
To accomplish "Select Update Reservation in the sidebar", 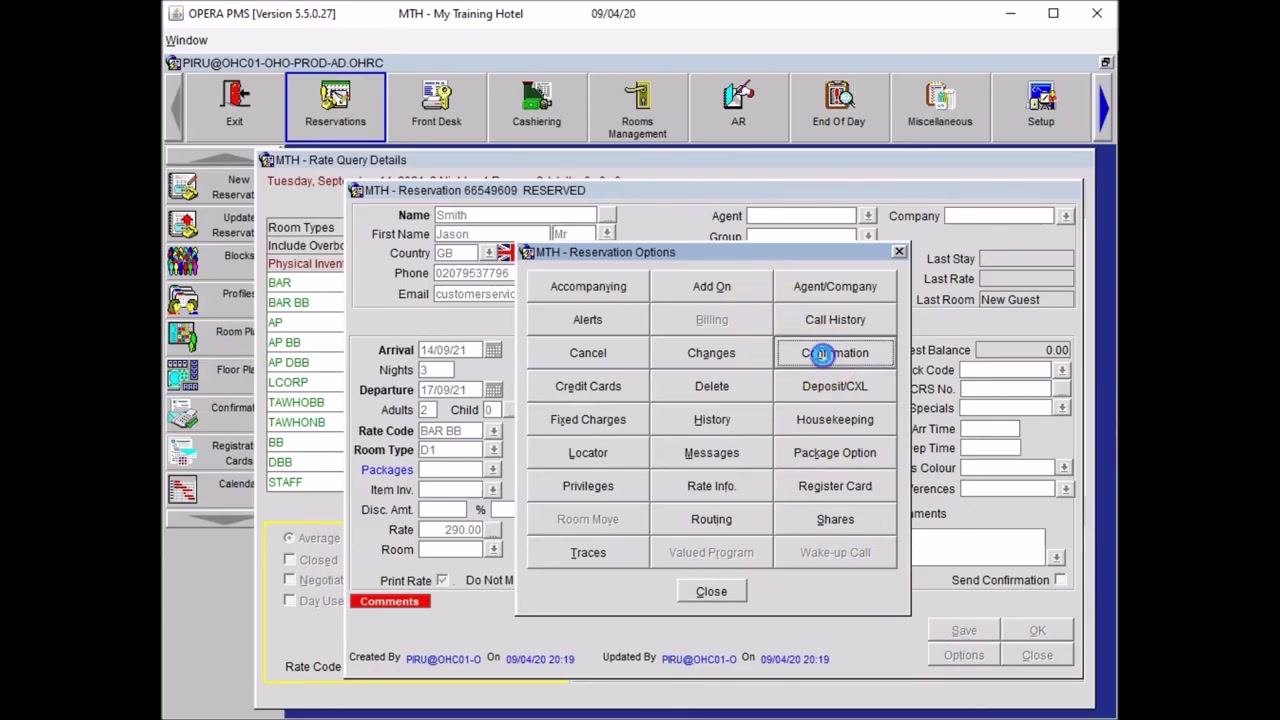I will [210, 225].
